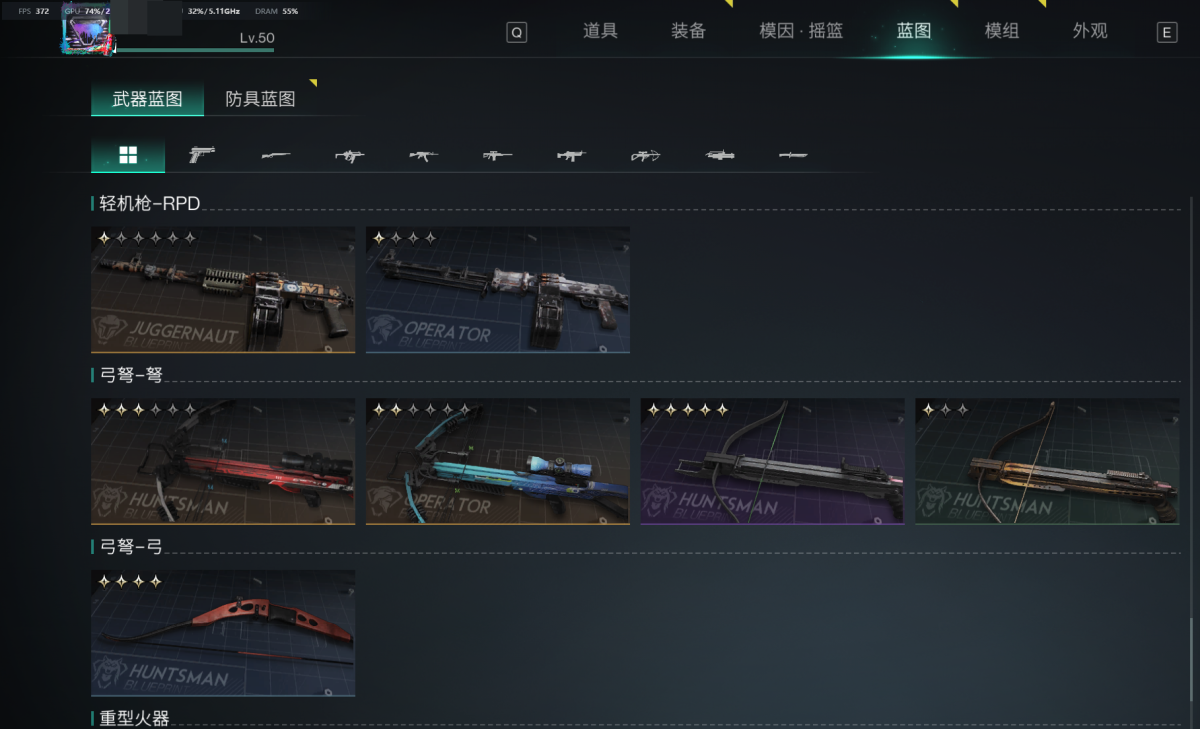
Task: Select the green-background gold-trim crossbow blueprint
Action: [x=1047, y=461]
